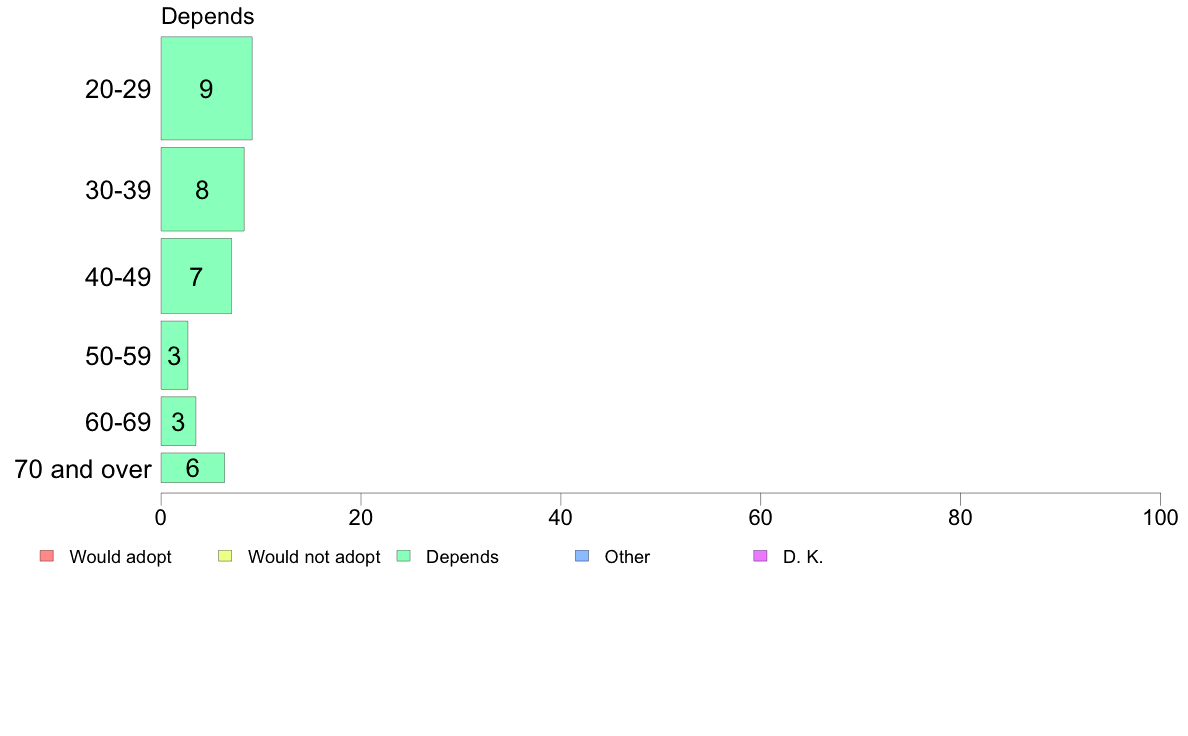Click the D. K. legend label text
This screenshot has height=736, width=1188.
point(803,557)
